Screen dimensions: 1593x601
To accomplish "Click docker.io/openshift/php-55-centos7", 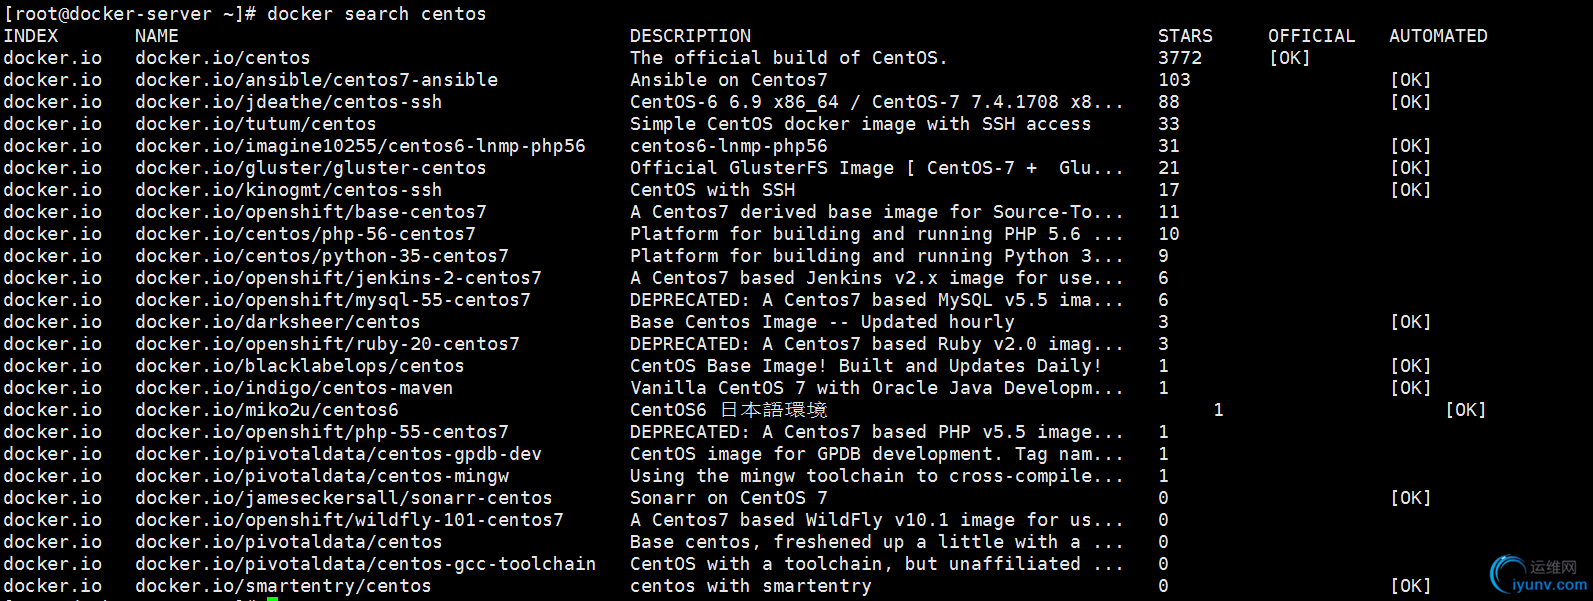I will [322, 432].
